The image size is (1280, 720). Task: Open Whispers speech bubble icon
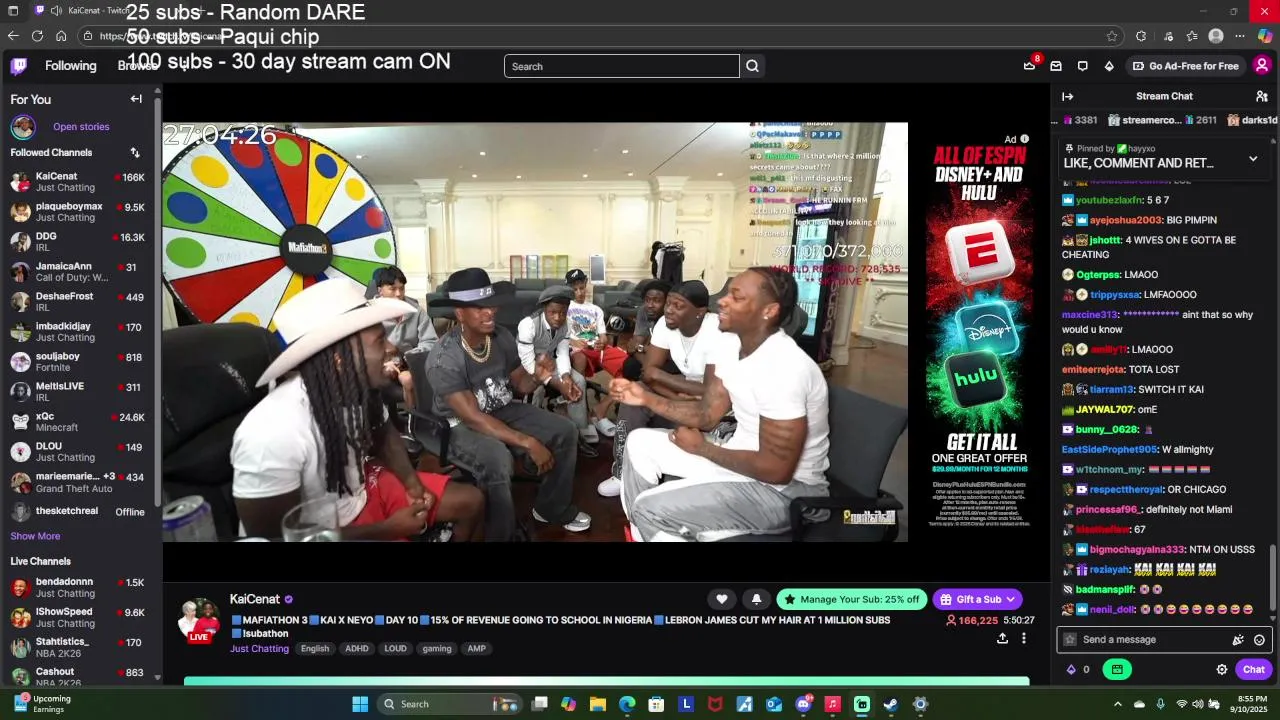1082,66
